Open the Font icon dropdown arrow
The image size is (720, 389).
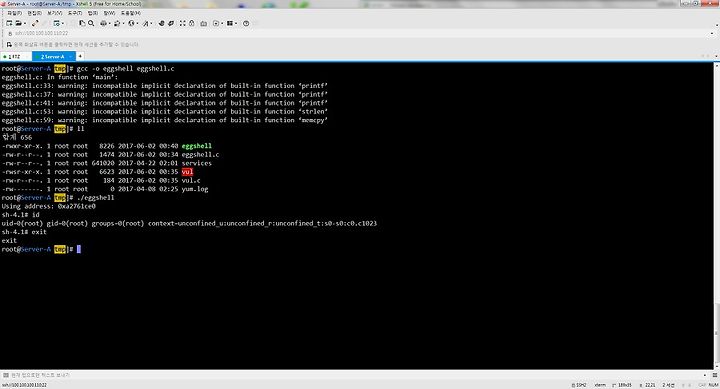click(x=152, y=23)
